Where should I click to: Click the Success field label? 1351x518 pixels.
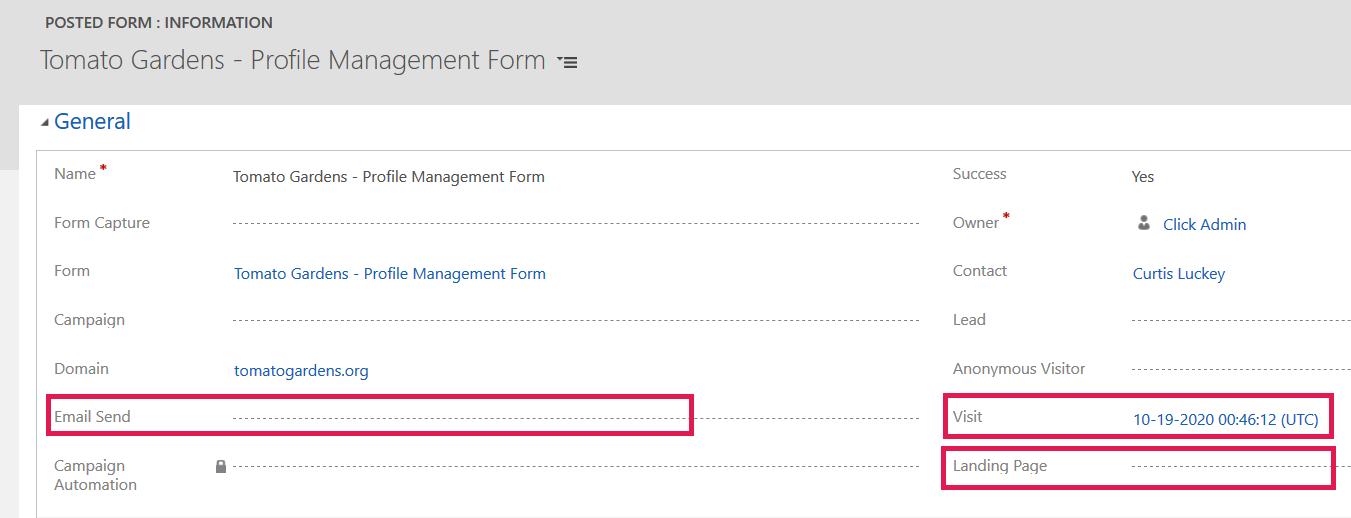980,174
